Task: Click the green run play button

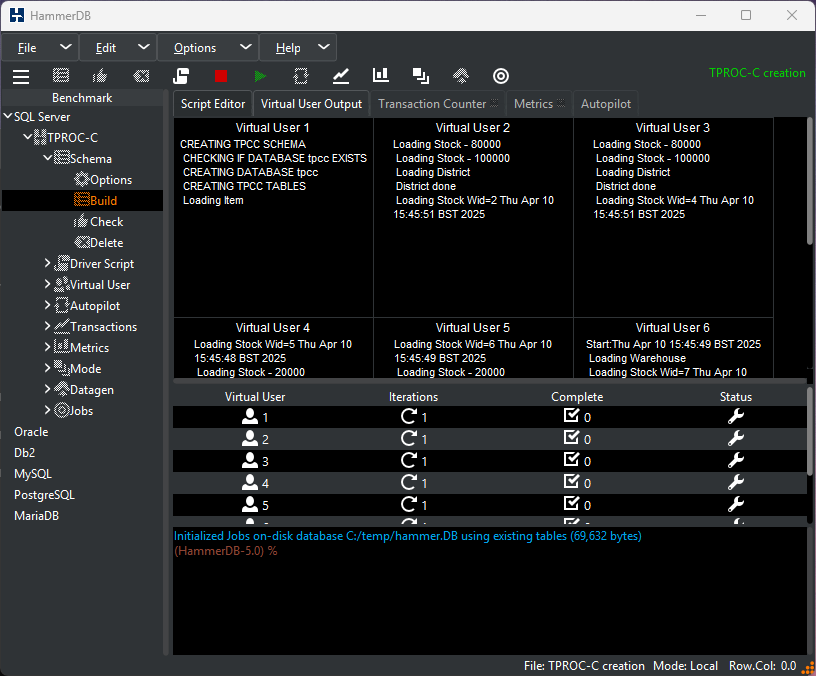Action: (x=260, y=76)
